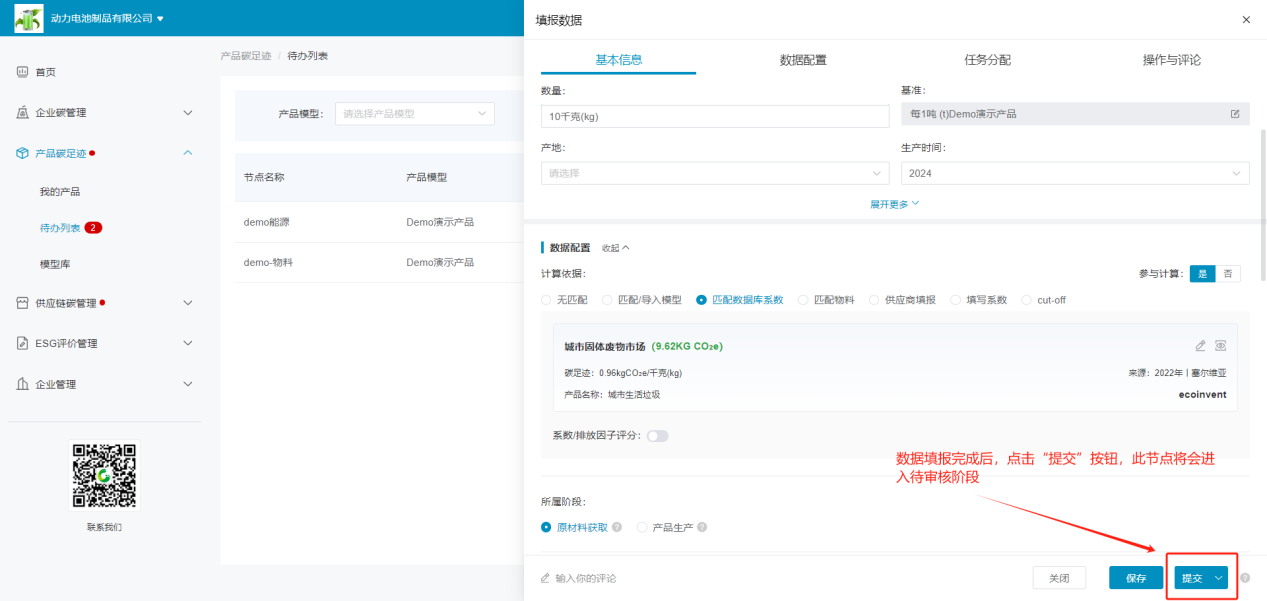Image resolution: width=1267 pixels, height=601 pixels.
Task: Click the question mark icon beside 提交
Action: pos(1245,578)
